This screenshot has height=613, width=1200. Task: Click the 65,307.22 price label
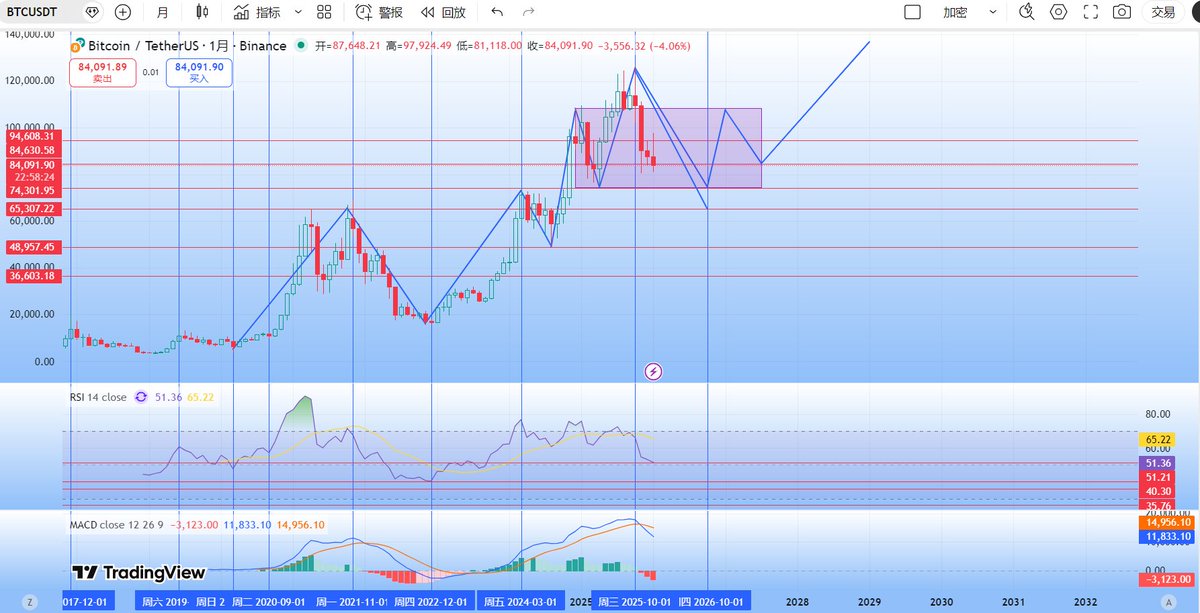34,208
